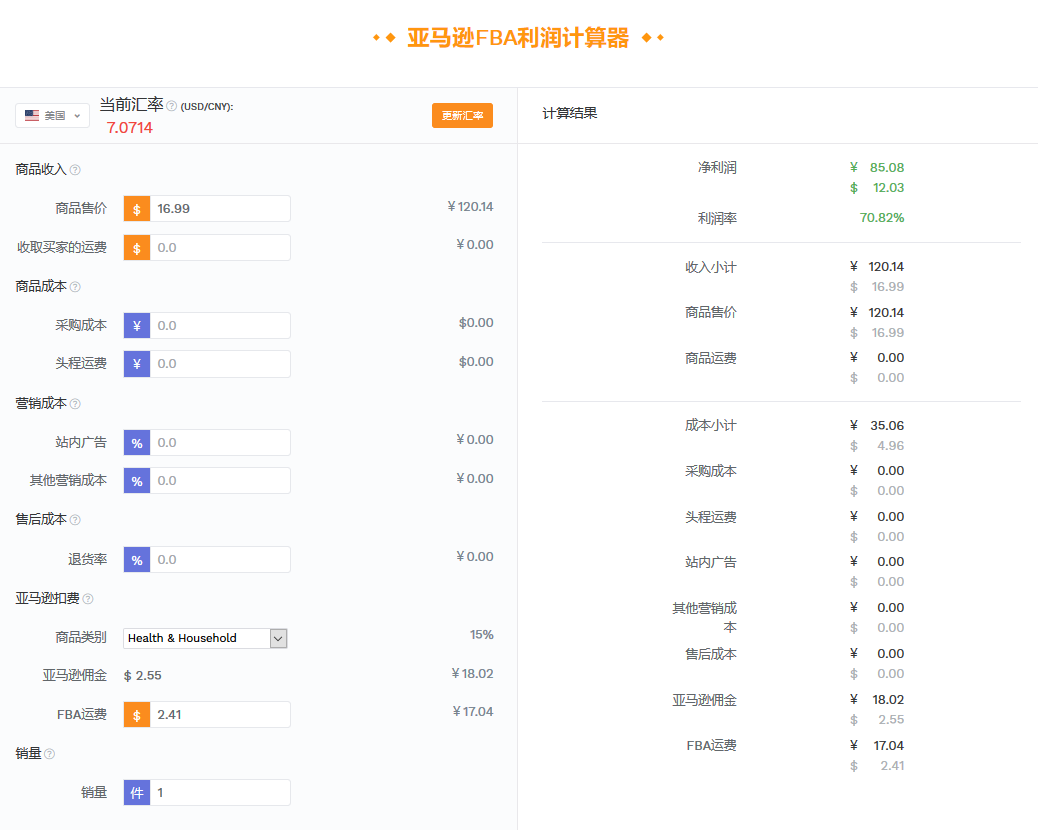The width and height of the screenshot is (1038, 830).
Task: Focus the 头程运费 input field
Action: pyautogui.click(x=220, y=364)
